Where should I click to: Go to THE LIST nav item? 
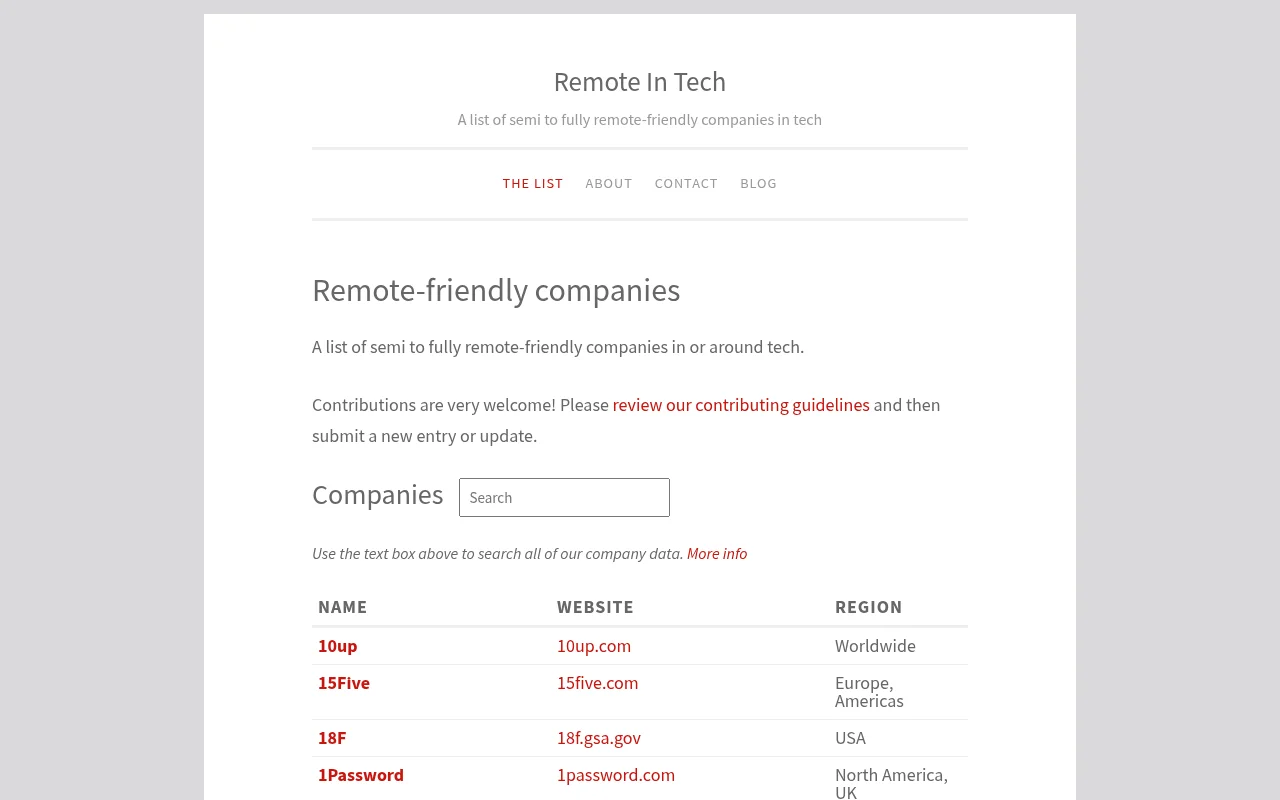click(x=533, y=184)
